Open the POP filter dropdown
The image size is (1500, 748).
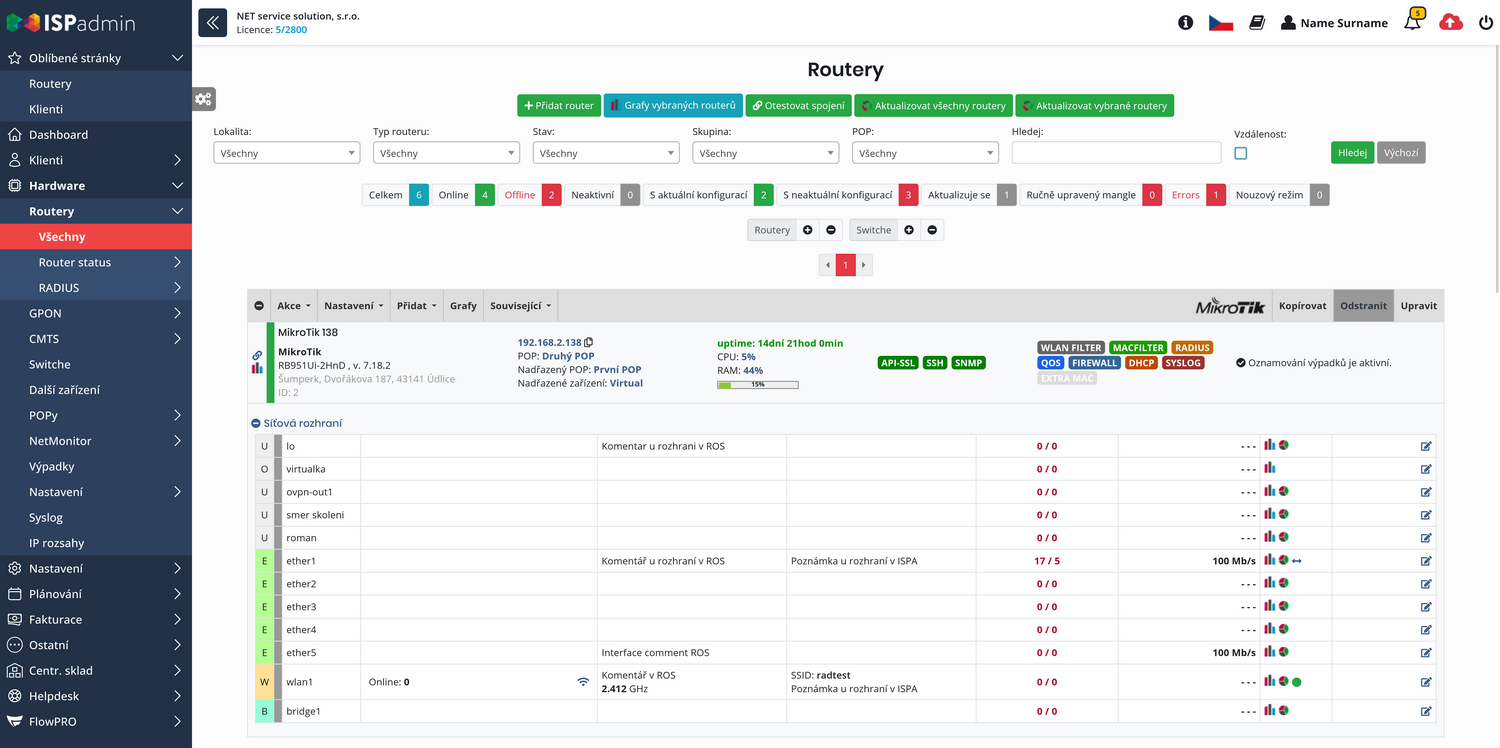point(925,153)
